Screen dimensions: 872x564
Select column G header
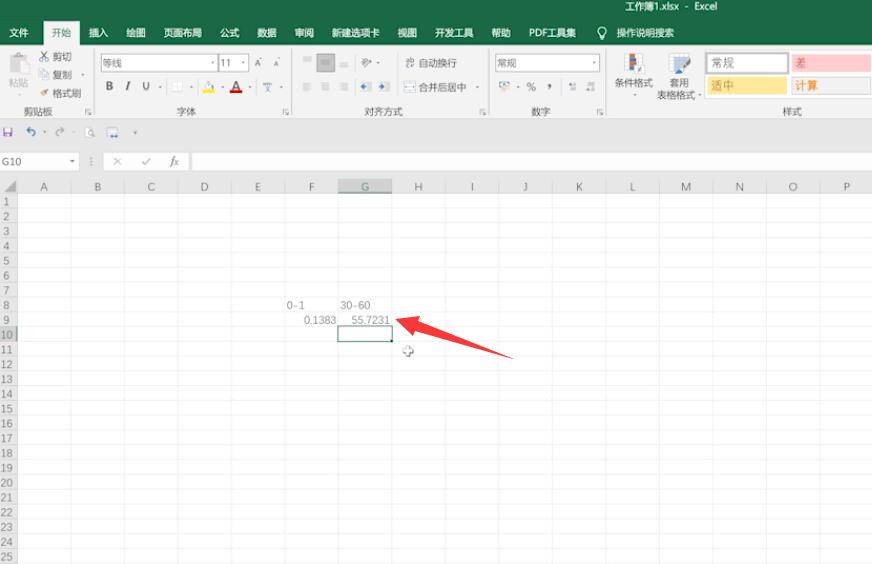click(x=365, y=186)
